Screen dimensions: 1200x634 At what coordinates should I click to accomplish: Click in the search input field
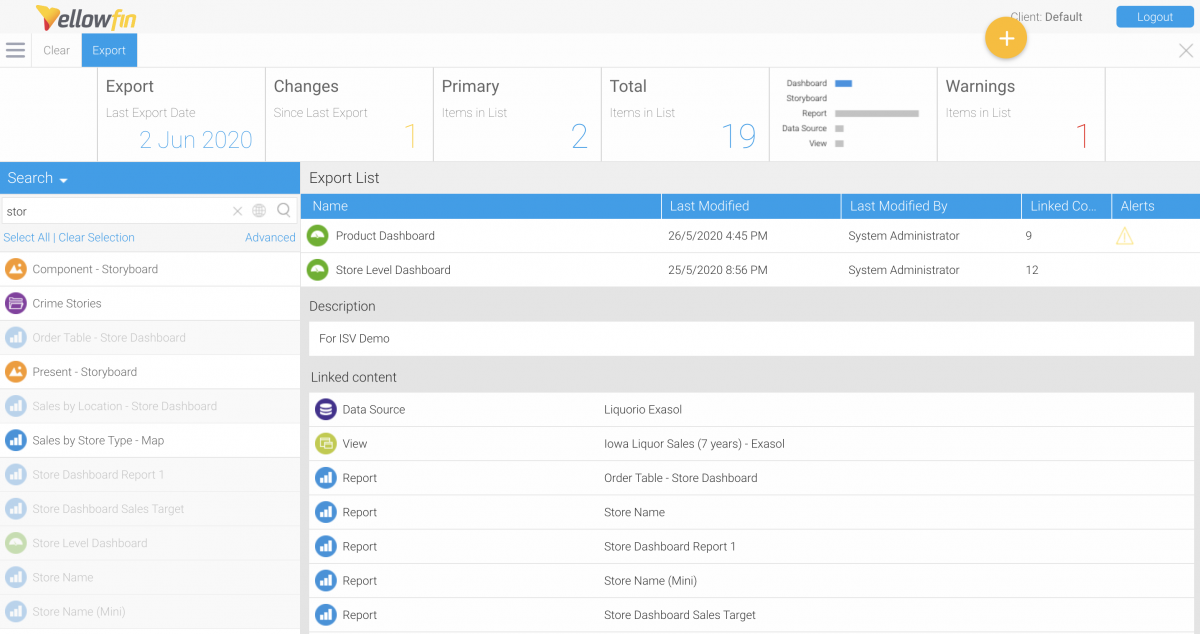115,211
